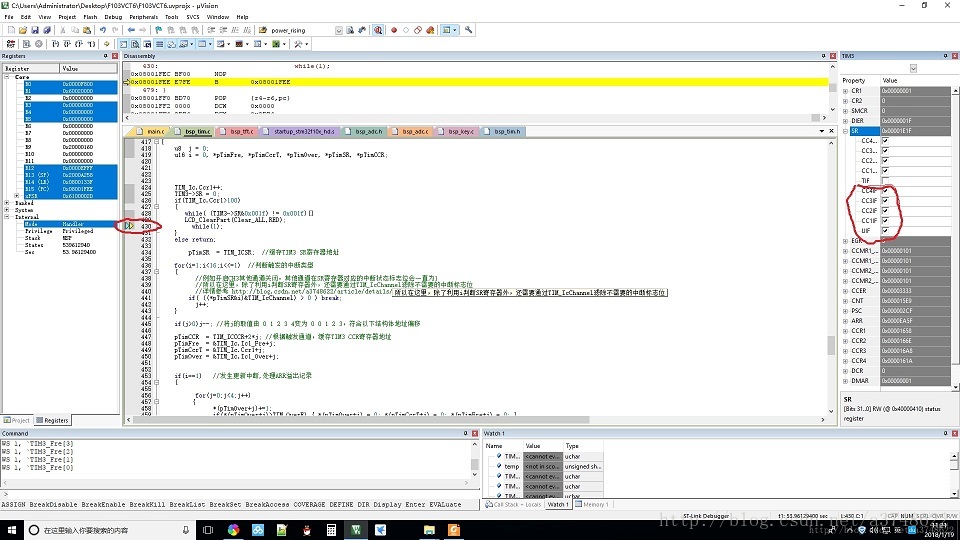The height and width of the screenshot is (540, 960).
Task: Uncheck the UIF flag checkbox
Action: tap(885, 231)
